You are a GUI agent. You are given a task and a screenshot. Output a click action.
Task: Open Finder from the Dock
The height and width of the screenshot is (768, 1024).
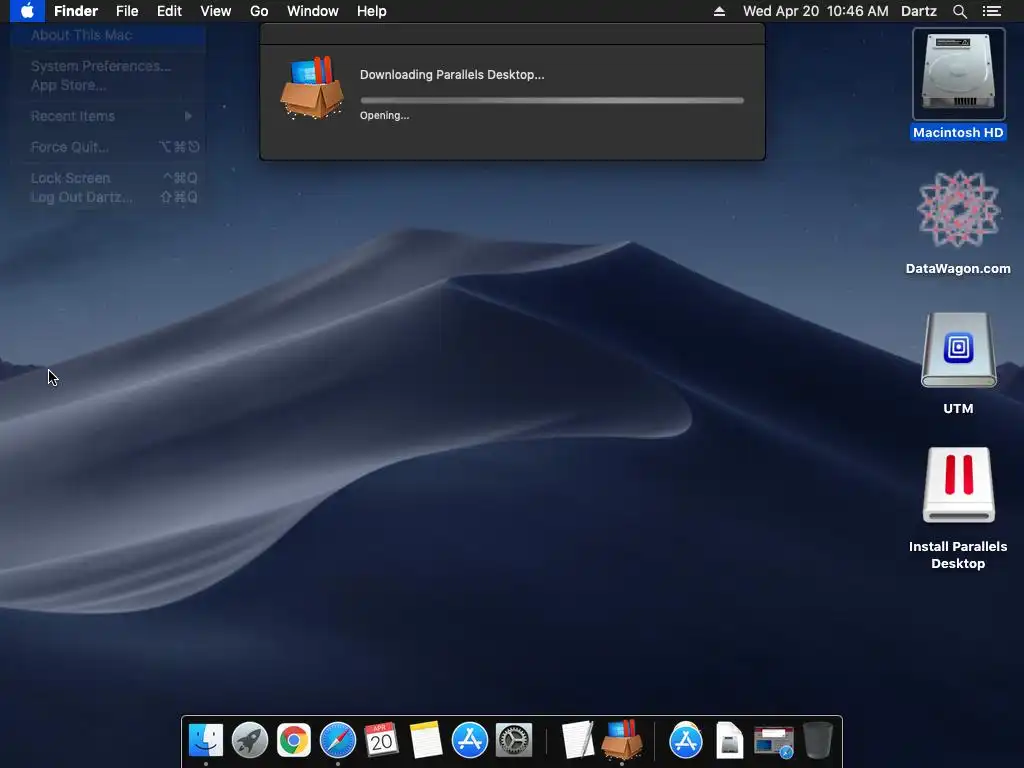206,741
